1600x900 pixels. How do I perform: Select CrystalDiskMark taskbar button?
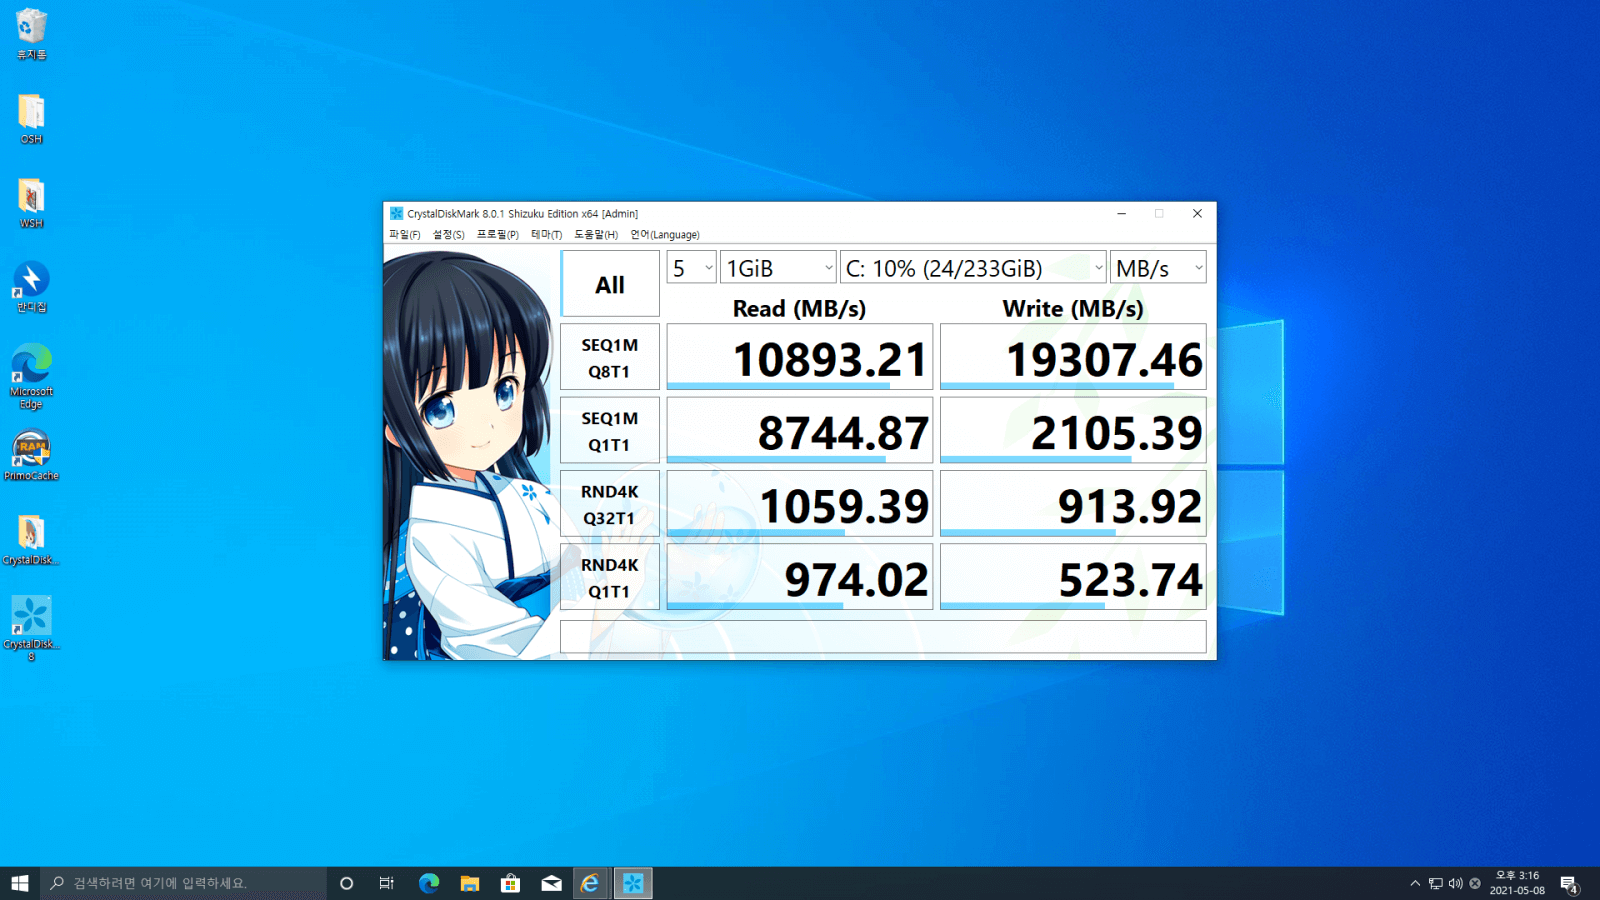point(633,883)
